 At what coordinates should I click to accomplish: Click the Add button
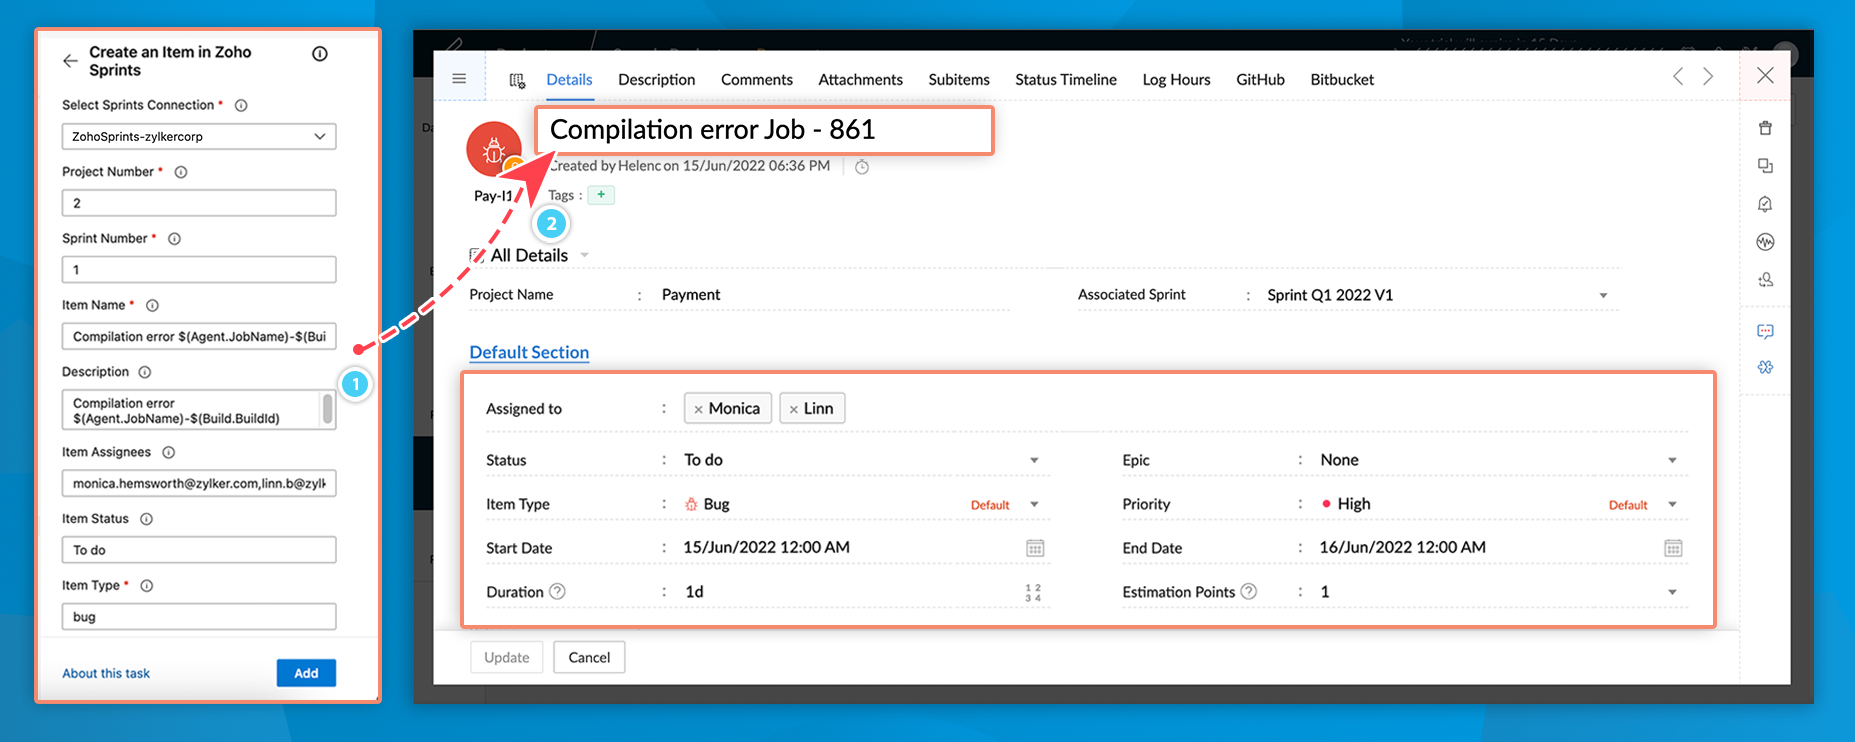[x=306, y=673]
